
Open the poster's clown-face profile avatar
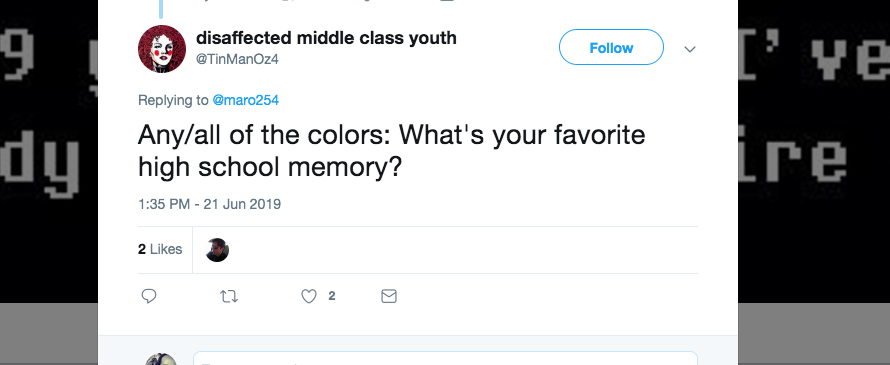pos(162,49)
